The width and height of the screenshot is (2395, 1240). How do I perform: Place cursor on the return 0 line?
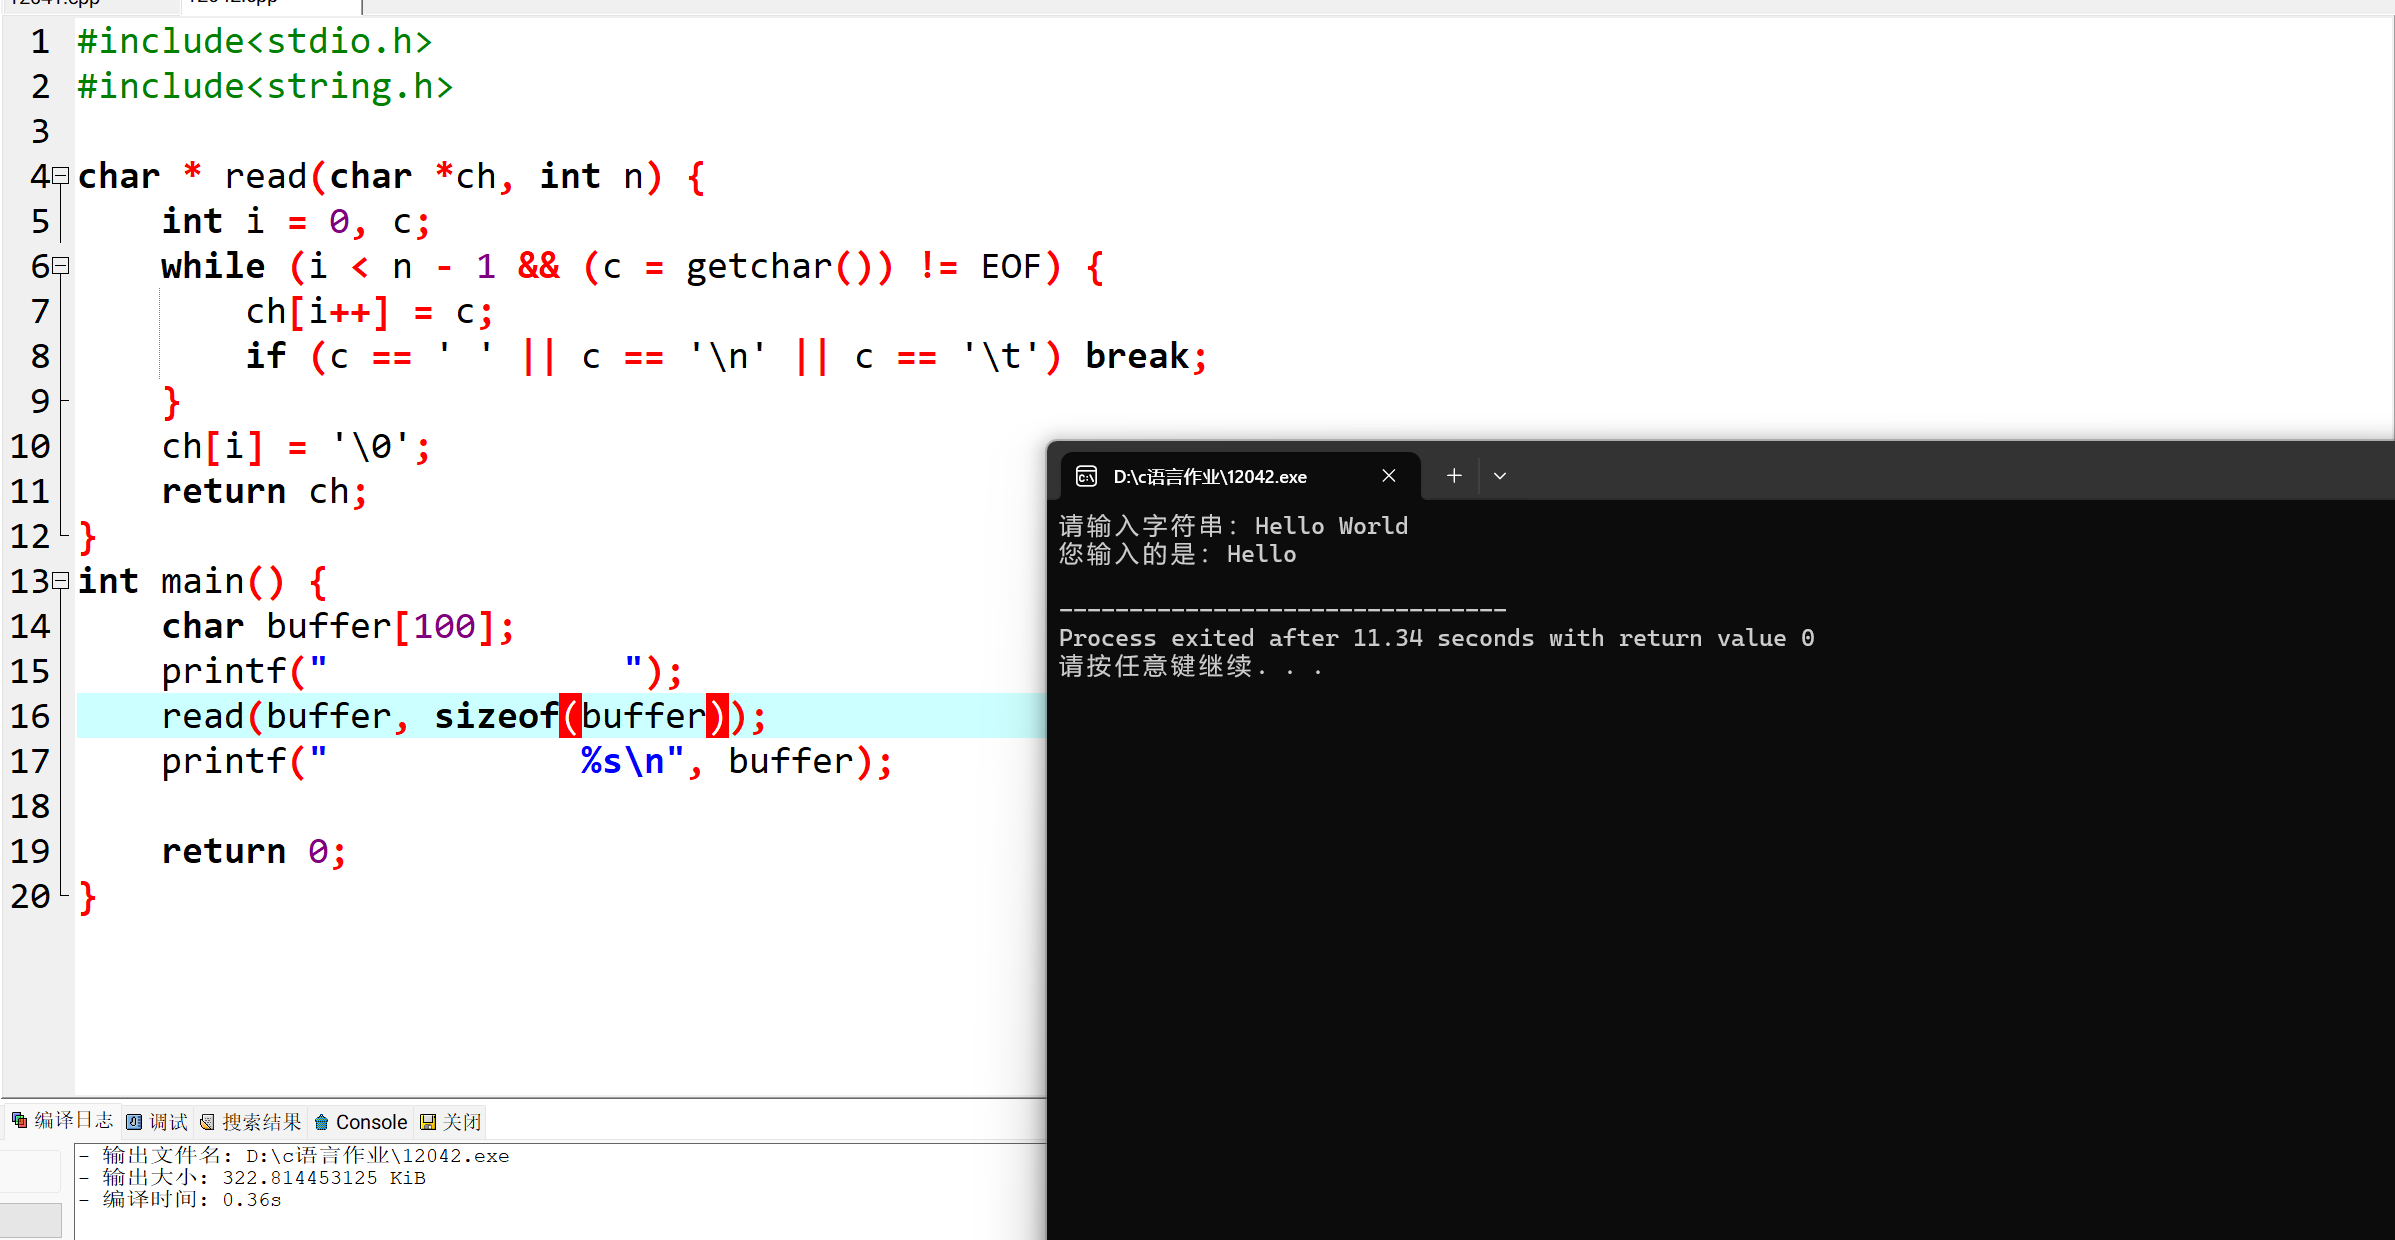click(x=253, y=851)
